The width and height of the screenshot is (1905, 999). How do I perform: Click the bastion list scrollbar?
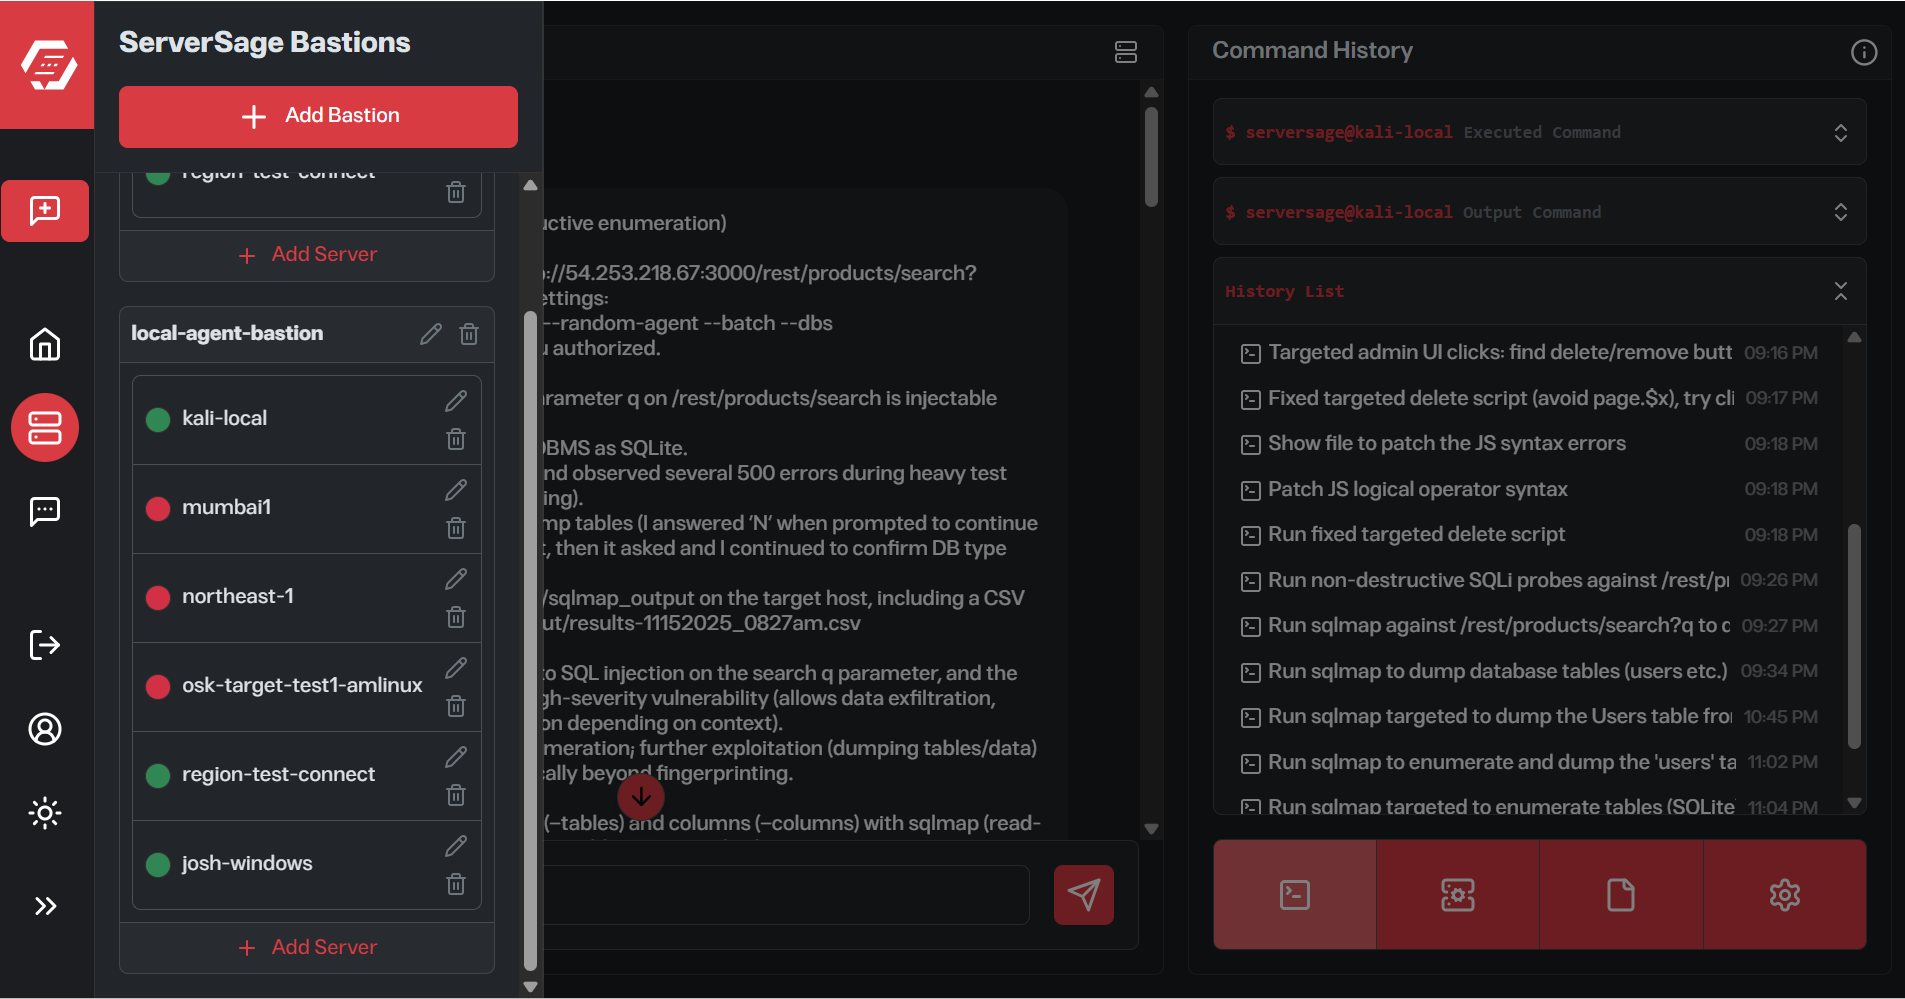point(531,640)
